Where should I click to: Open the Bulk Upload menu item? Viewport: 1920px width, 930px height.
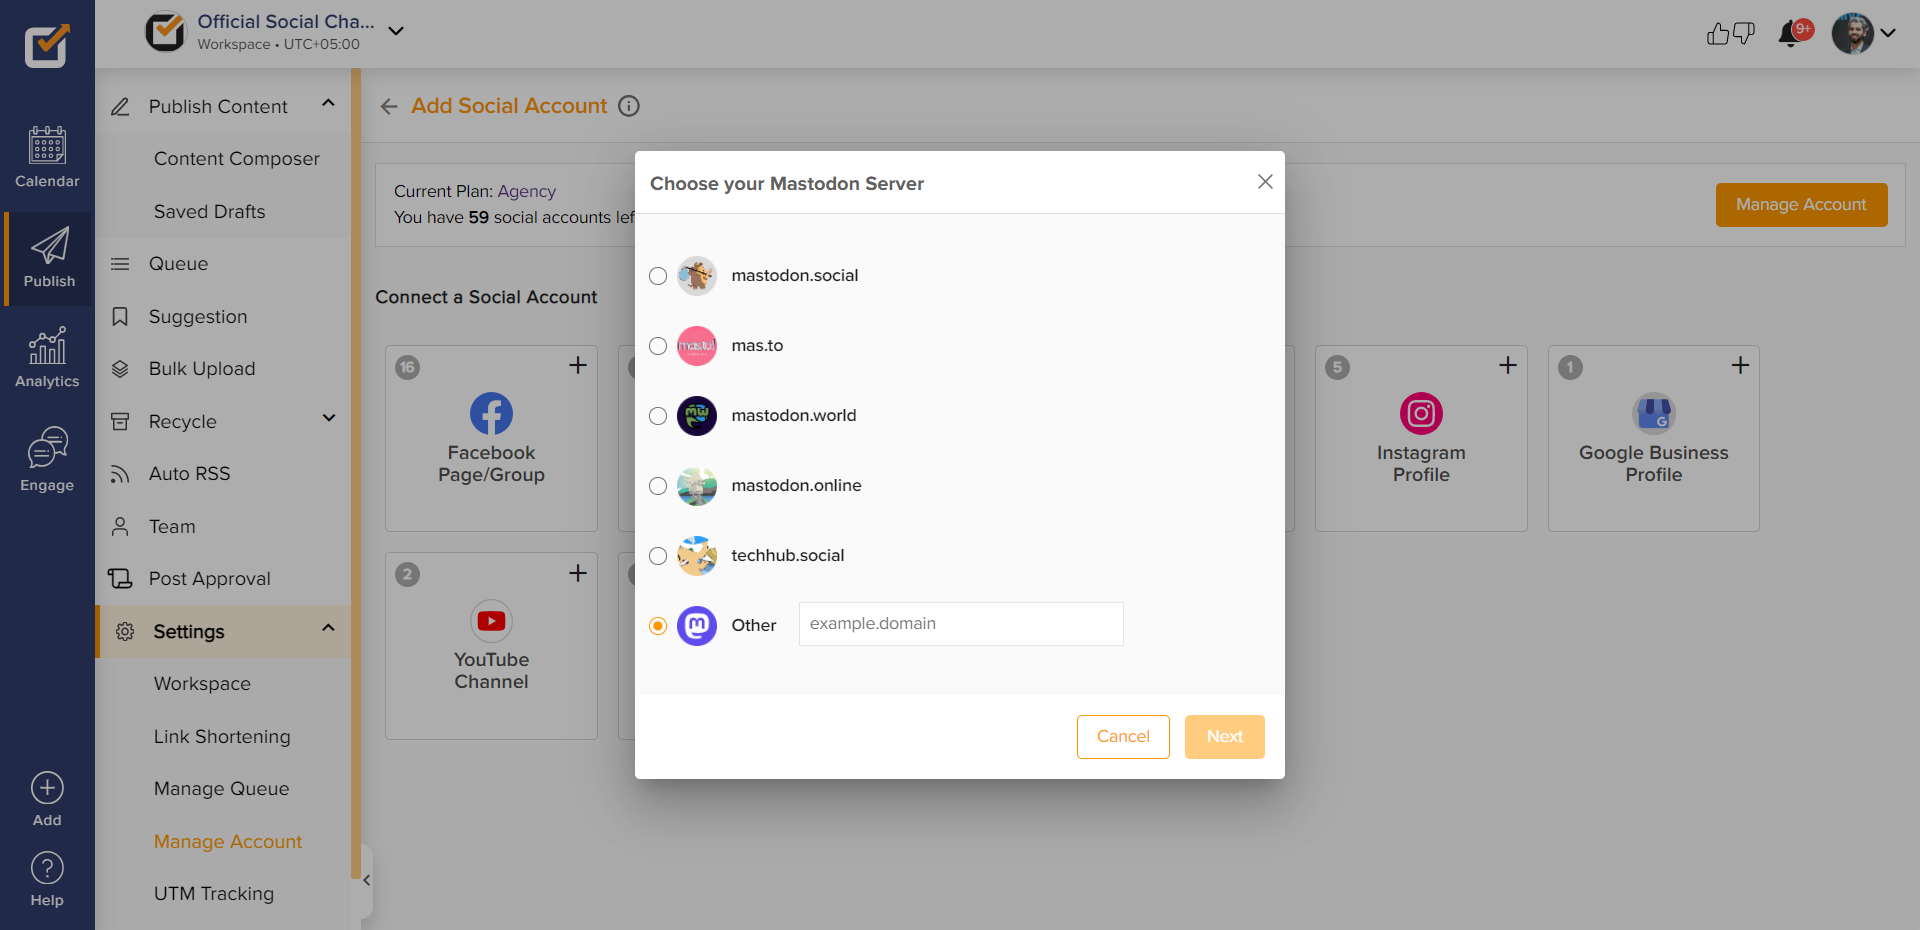(x=202, y=369)
